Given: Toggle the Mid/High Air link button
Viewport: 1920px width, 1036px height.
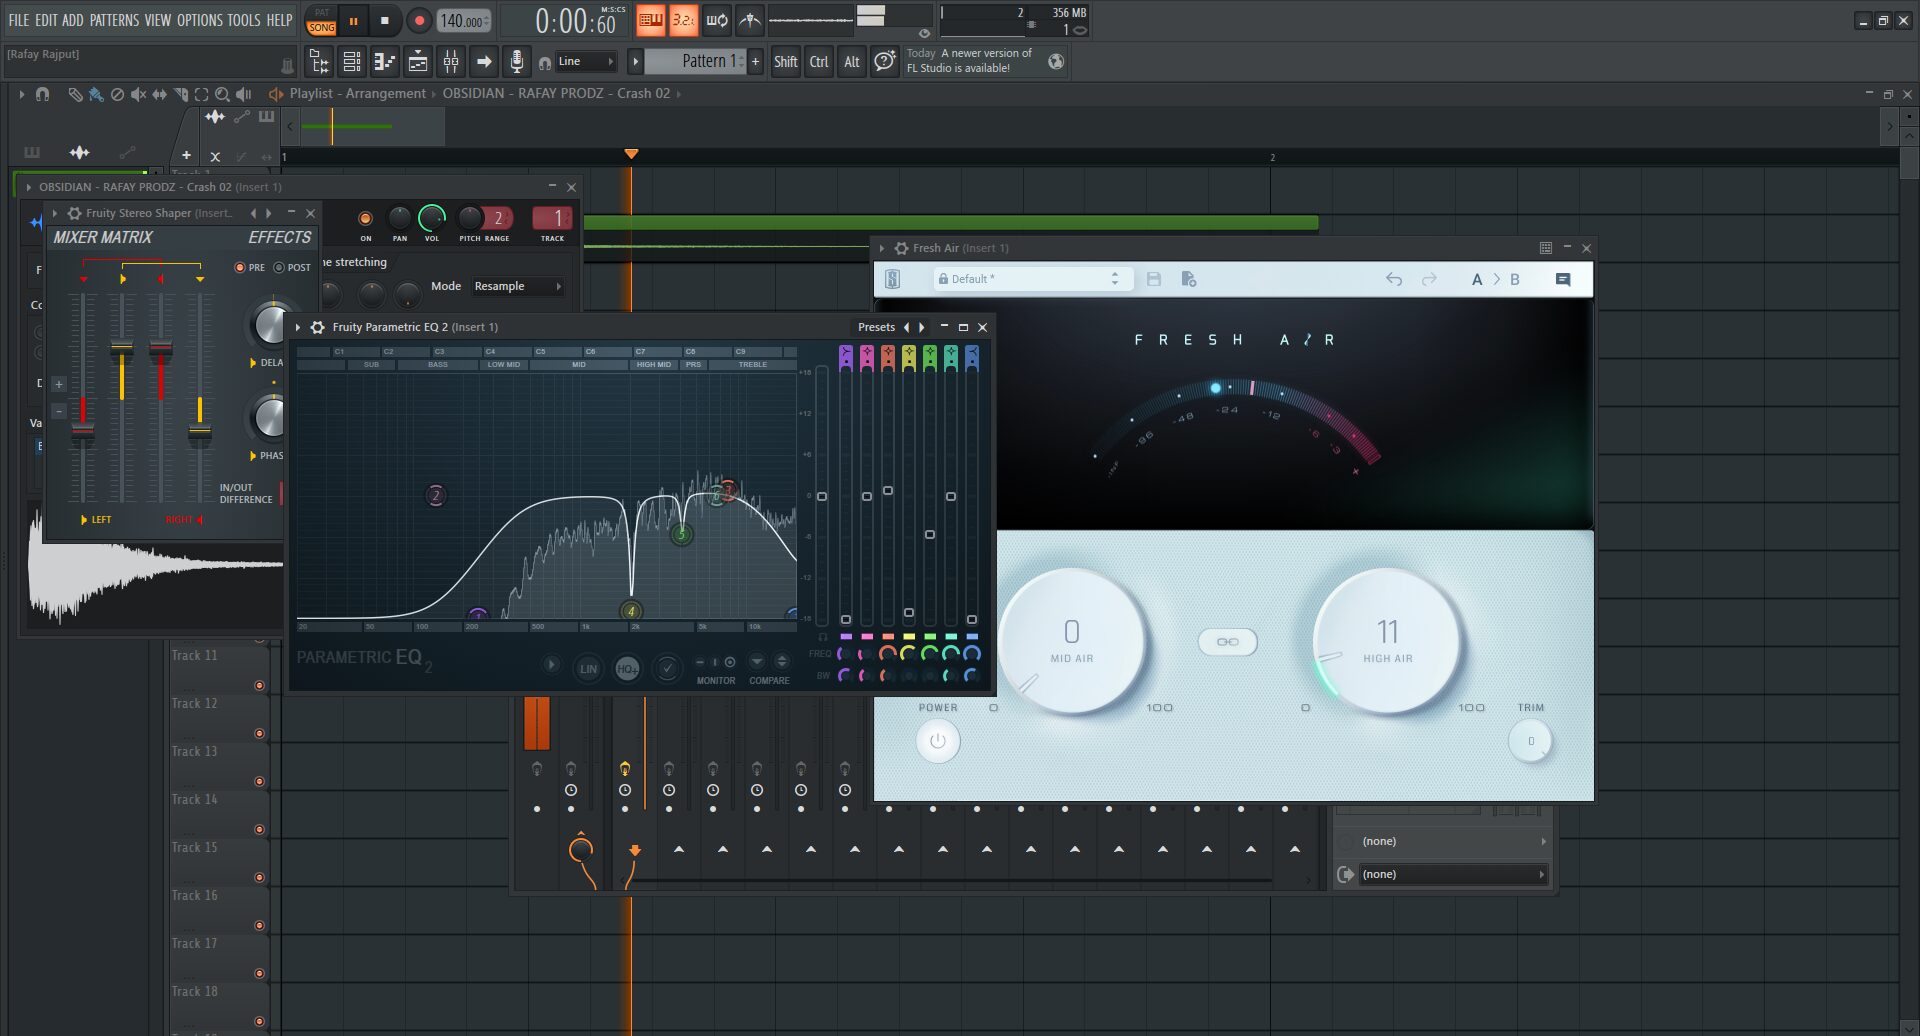Looking at the screenshot, I should pos(1227,642).
